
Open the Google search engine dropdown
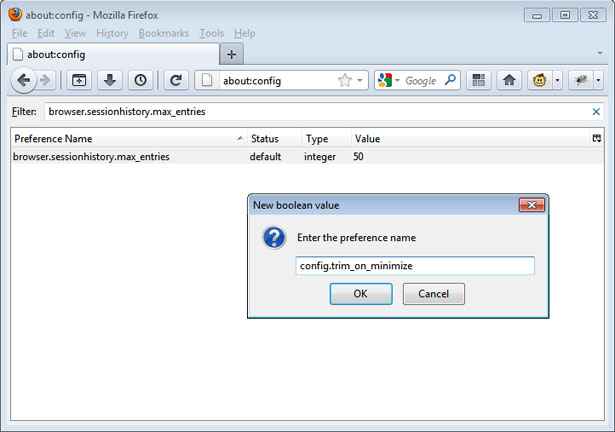click(x=391, y=81)
